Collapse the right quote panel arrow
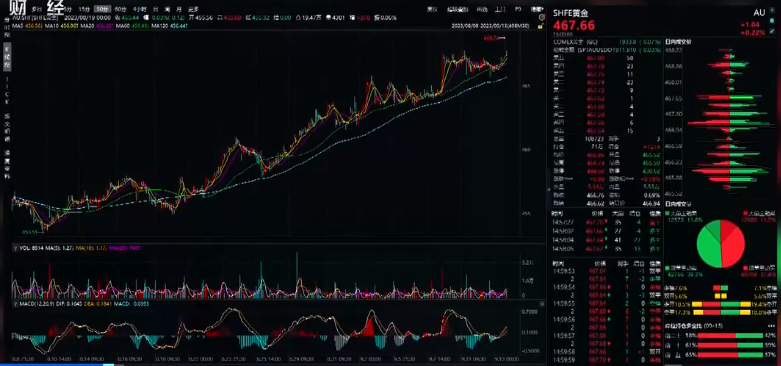Image resolution: width=781 pixels, height=366 pixels. (x=550, y=188)
